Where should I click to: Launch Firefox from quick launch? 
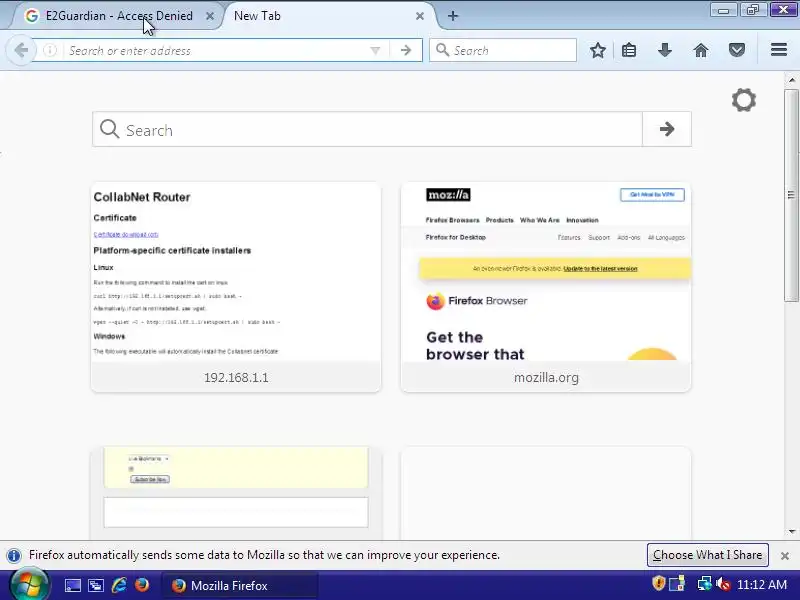(142, 585)
